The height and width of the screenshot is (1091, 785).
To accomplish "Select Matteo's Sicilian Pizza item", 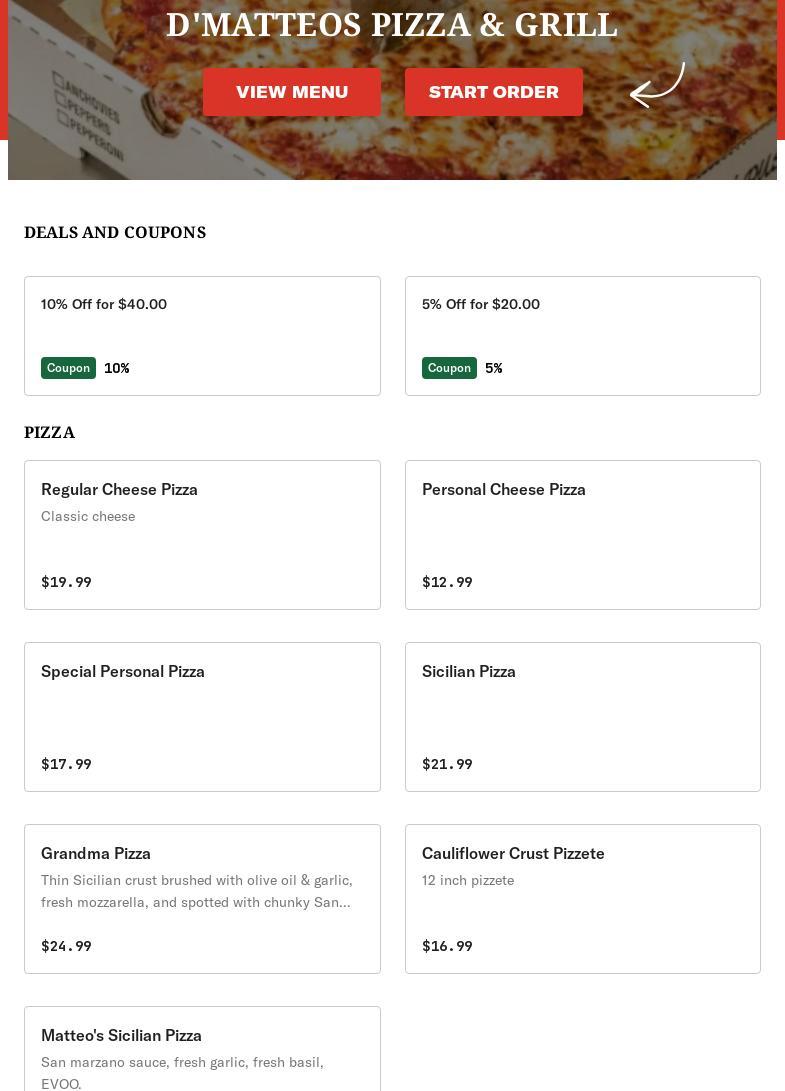I will point(202,1048).
